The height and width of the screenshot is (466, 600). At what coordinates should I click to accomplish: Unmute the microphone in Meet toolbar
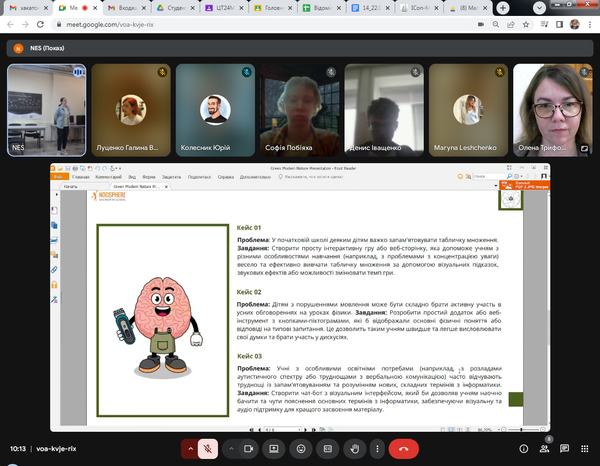pyautogui.click(x=209, y=448)
